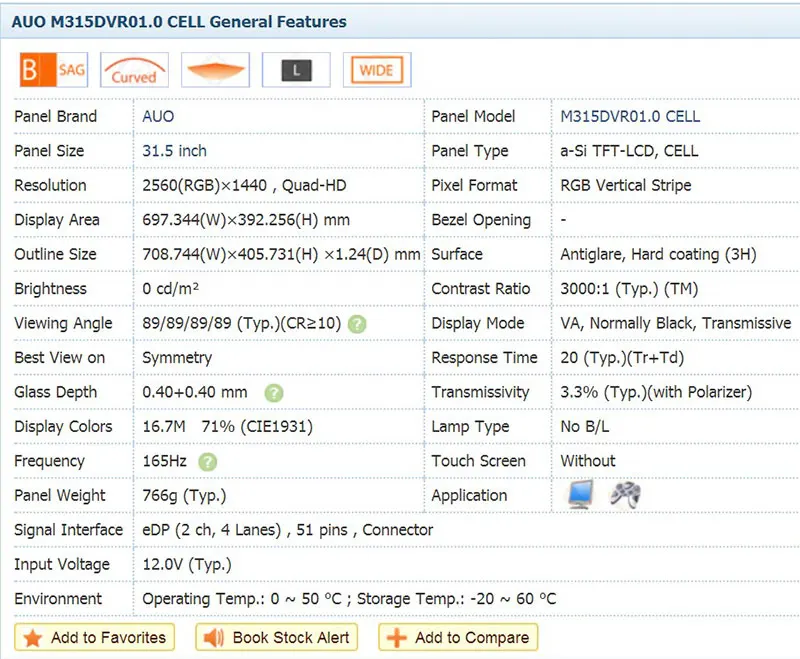The height and width of the screenshot is (659, 800).
Task: Click the Signal Interface row label
Action: [68, 530]
